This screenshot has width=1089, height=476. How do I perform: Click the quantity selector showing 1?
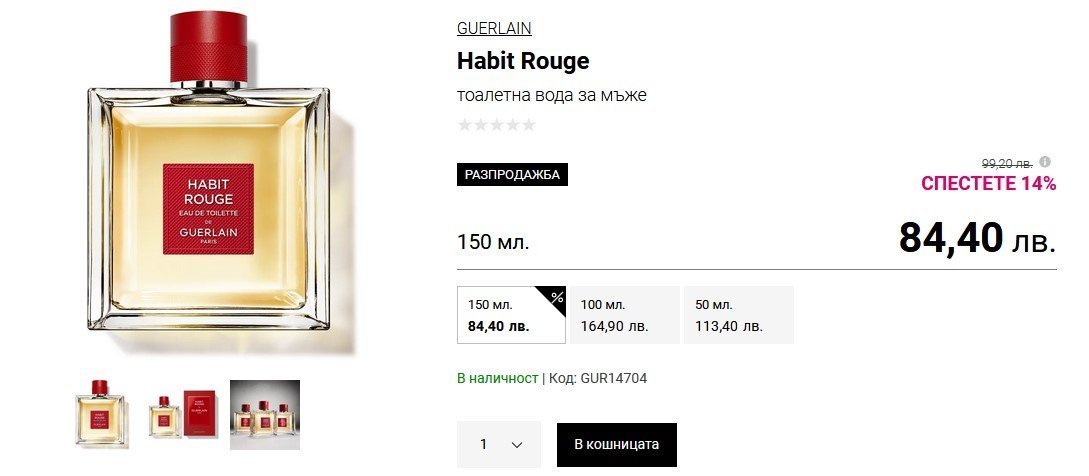click(499, 445)
